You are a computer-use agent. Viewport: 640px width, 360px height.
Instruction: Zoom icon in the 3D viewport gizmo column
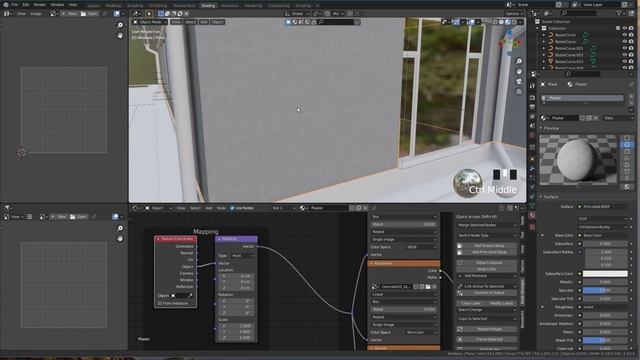coord(519,61)
